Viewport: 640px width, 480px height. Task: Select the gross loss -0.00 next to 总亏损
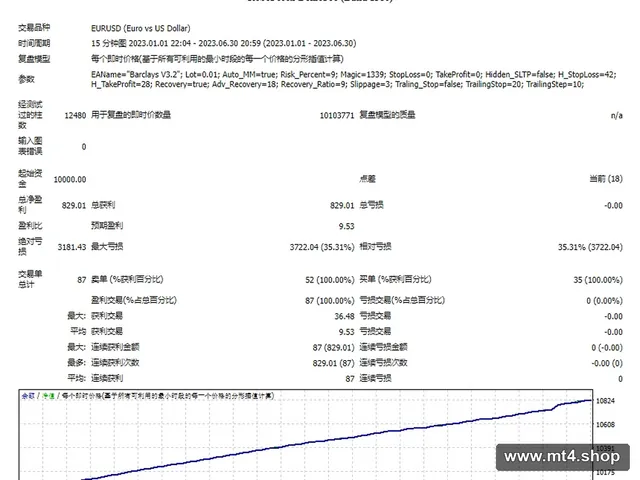613,205
